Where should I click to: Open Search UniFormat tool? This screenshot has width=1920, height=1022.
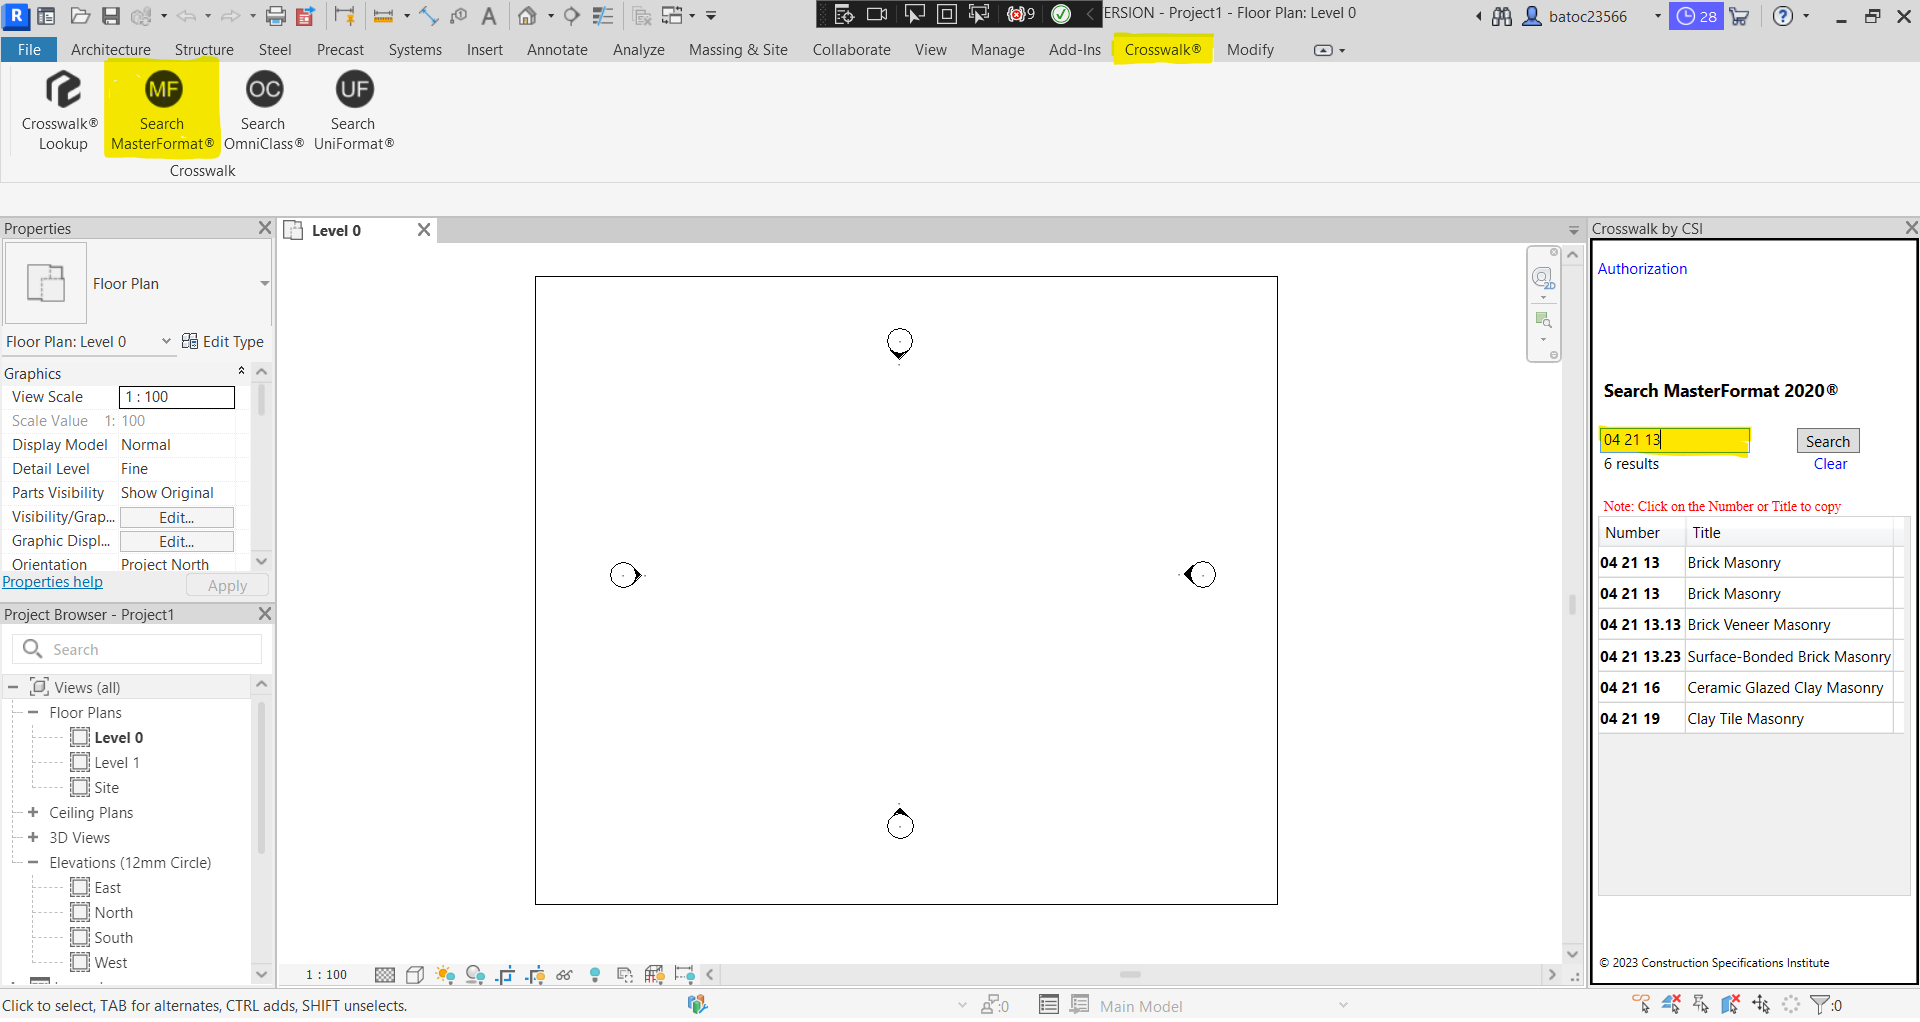(353, 110)
